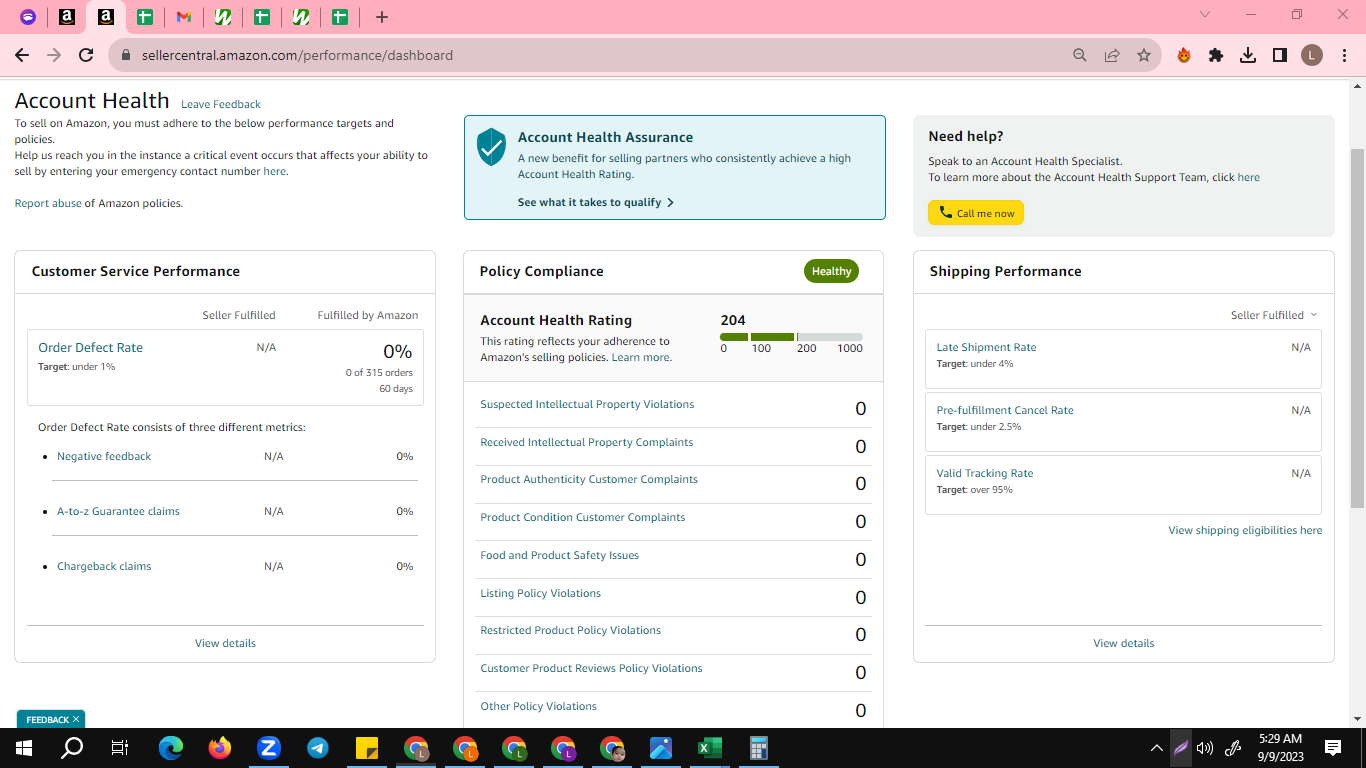
Task: Open Pre-fulfillment Cancel Rate link
Action: [1005, 410]
